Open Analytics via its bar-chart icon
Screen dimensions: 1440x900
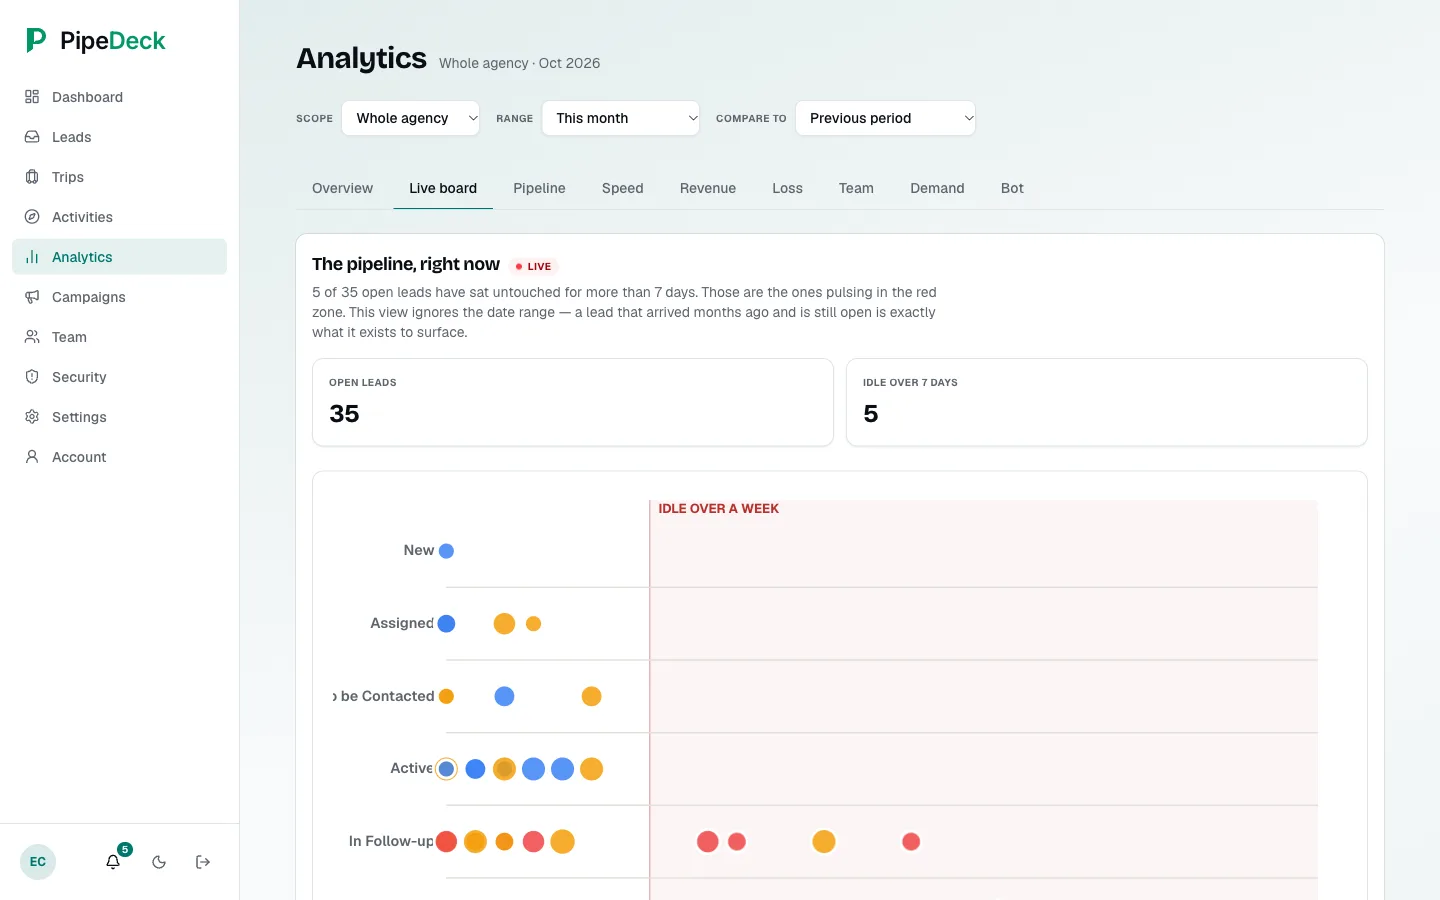tap(32, 257)
